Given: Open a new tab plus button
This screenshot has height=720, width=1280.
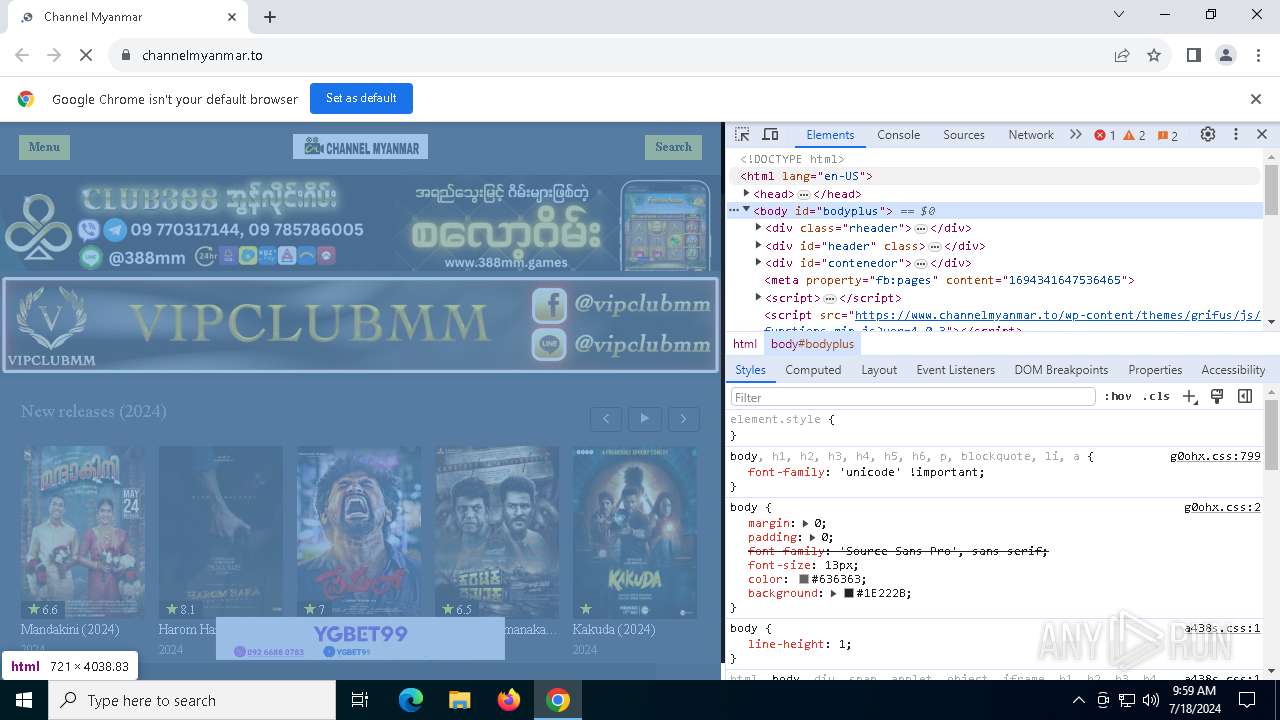Looking at the screenshot, I should (270, 17).
